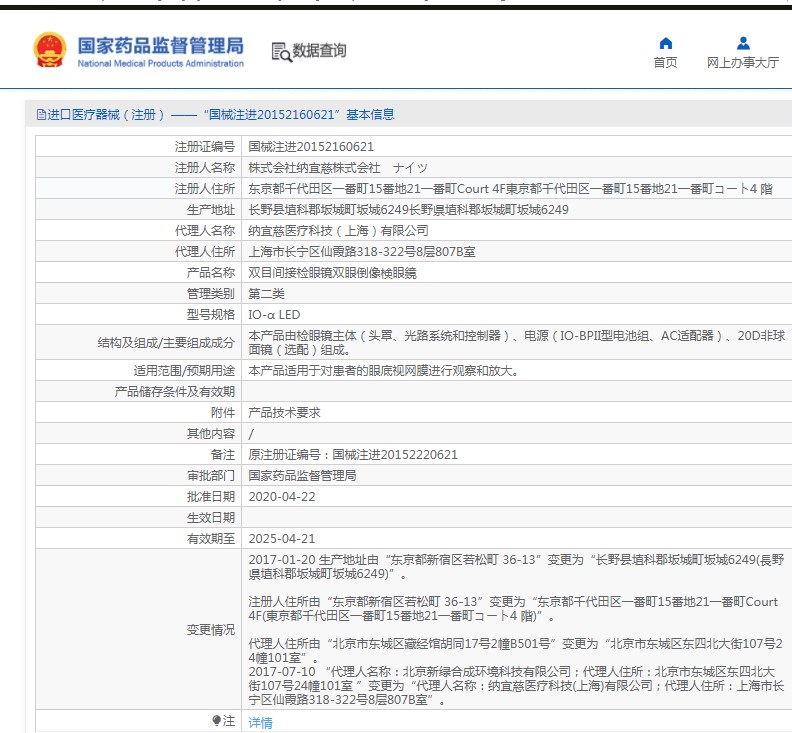
Task: Open 网上办事大厅 text link
Action: [x=743, y=63]
